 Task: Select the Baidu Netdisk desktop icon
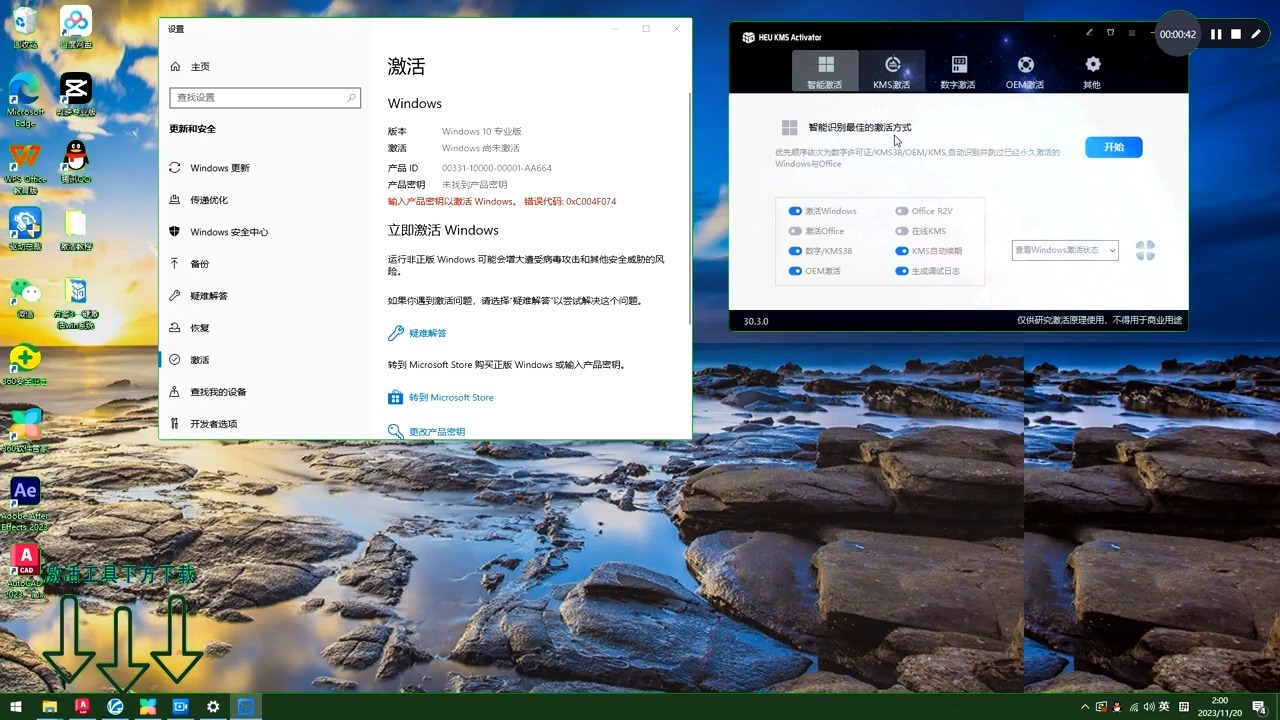76,28
